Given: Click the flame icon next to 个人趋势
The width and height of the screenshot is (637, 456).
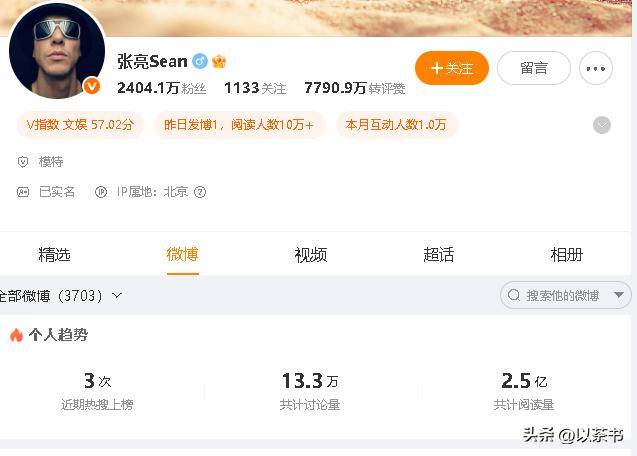Looking at the screenshot, I should coord(16,335).
